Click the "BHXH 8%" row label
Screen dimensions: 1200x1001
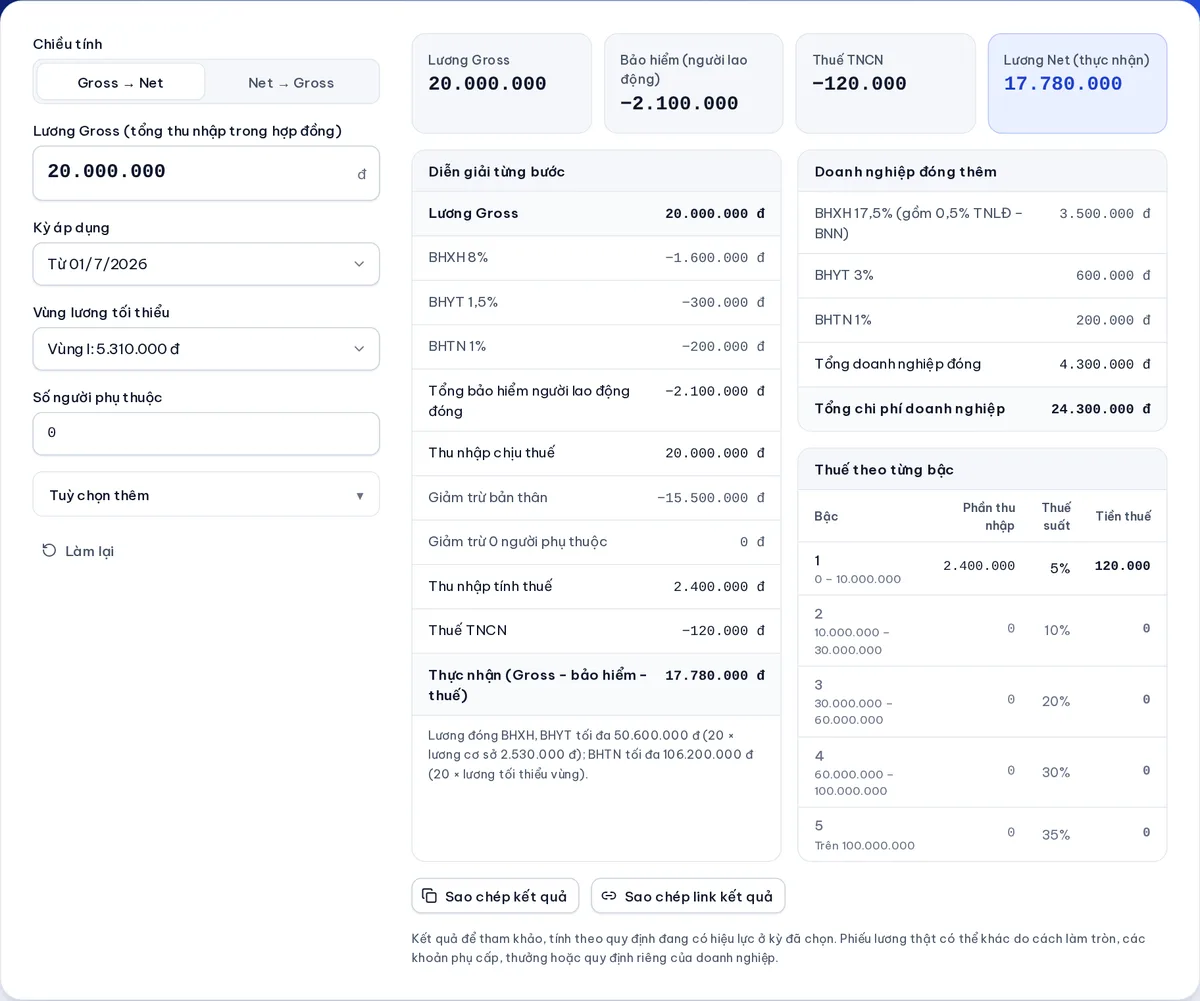tap(458, 257)
